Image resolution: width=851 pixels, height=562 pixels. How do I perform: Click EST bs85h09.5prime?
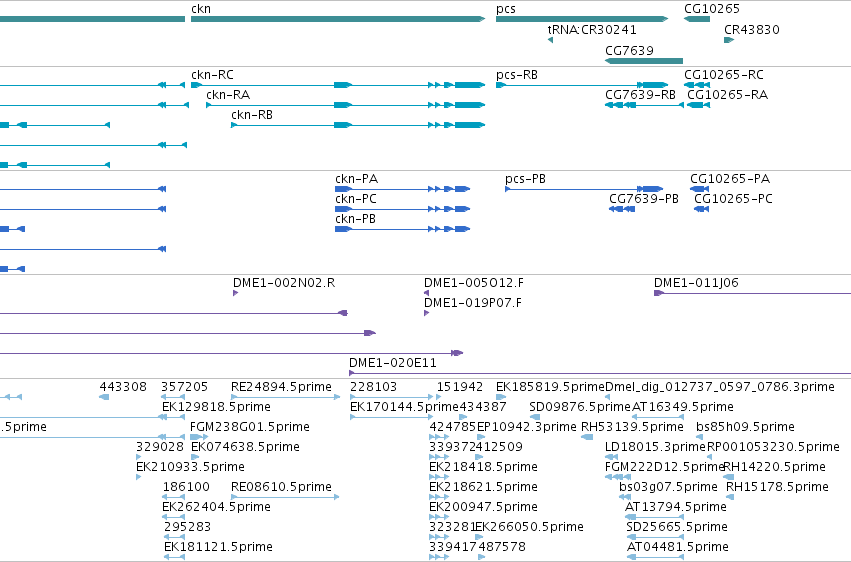coord(745,427)
